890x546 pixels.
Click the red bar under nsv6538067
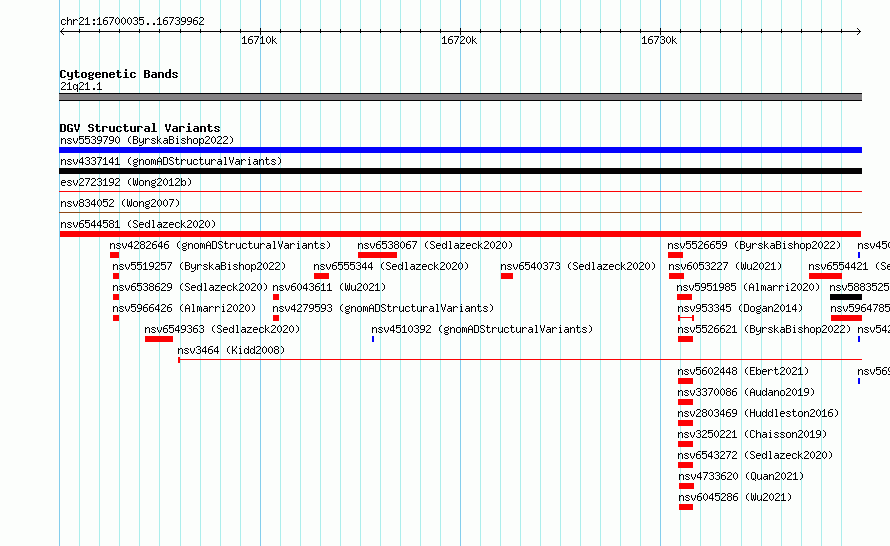(x=377, y=255)
